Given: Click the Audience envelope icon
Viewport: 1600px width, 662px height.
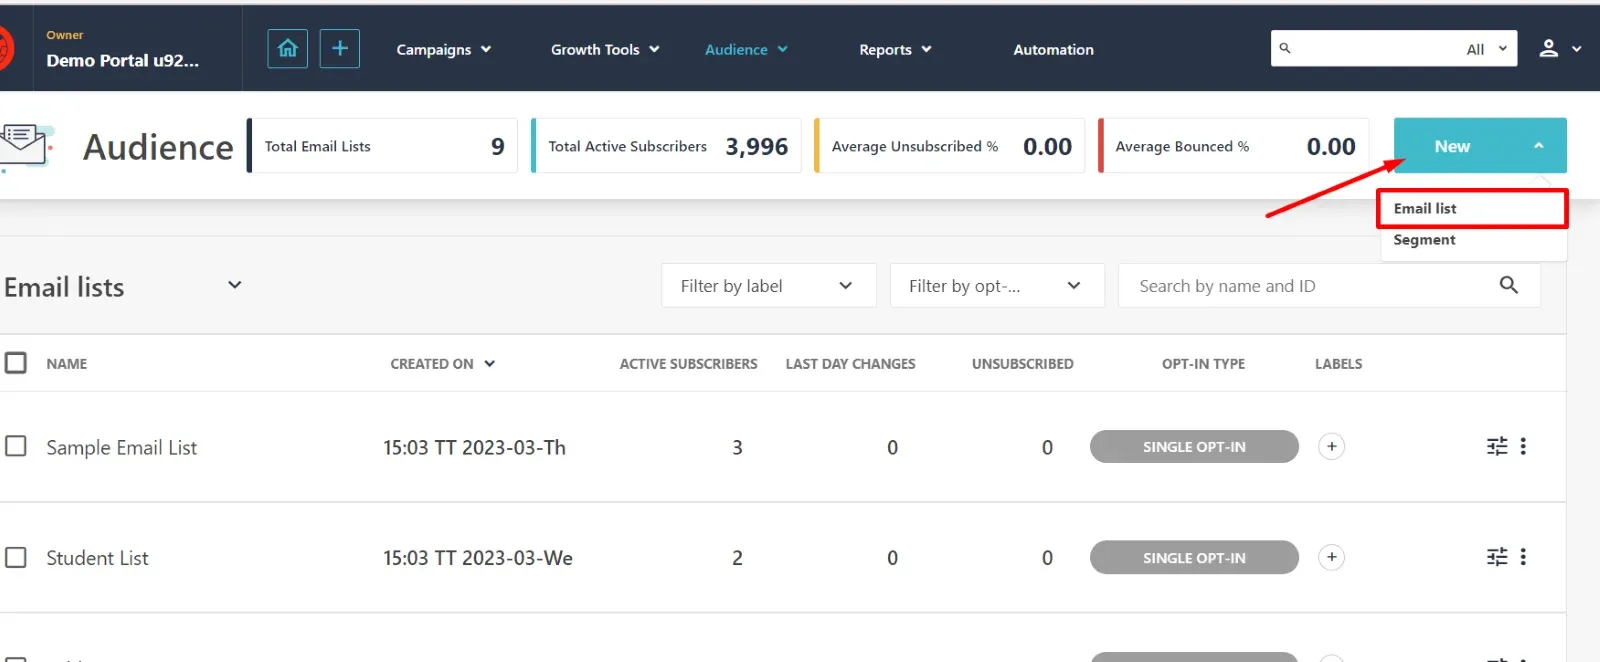Looking at the screenshot, I should [x=25, y=146].
